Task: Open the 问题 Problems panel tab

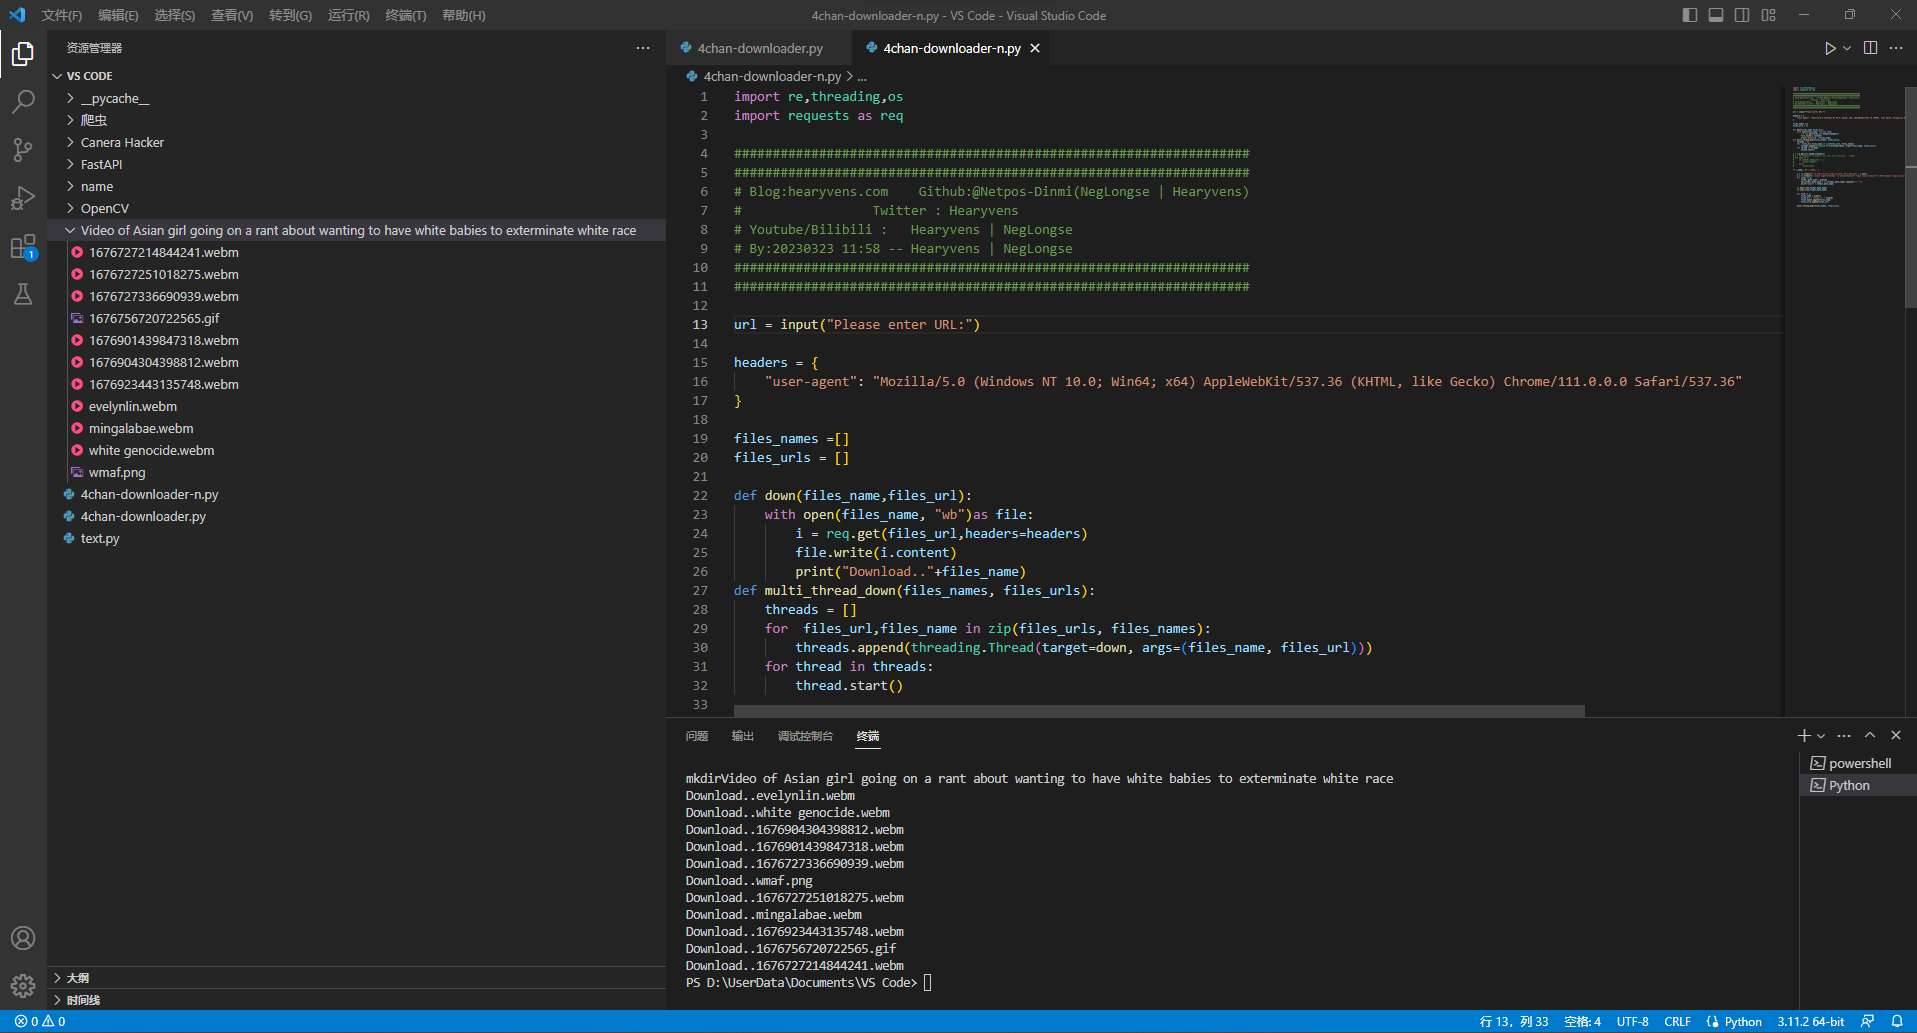Action: [x=697, y=736]
